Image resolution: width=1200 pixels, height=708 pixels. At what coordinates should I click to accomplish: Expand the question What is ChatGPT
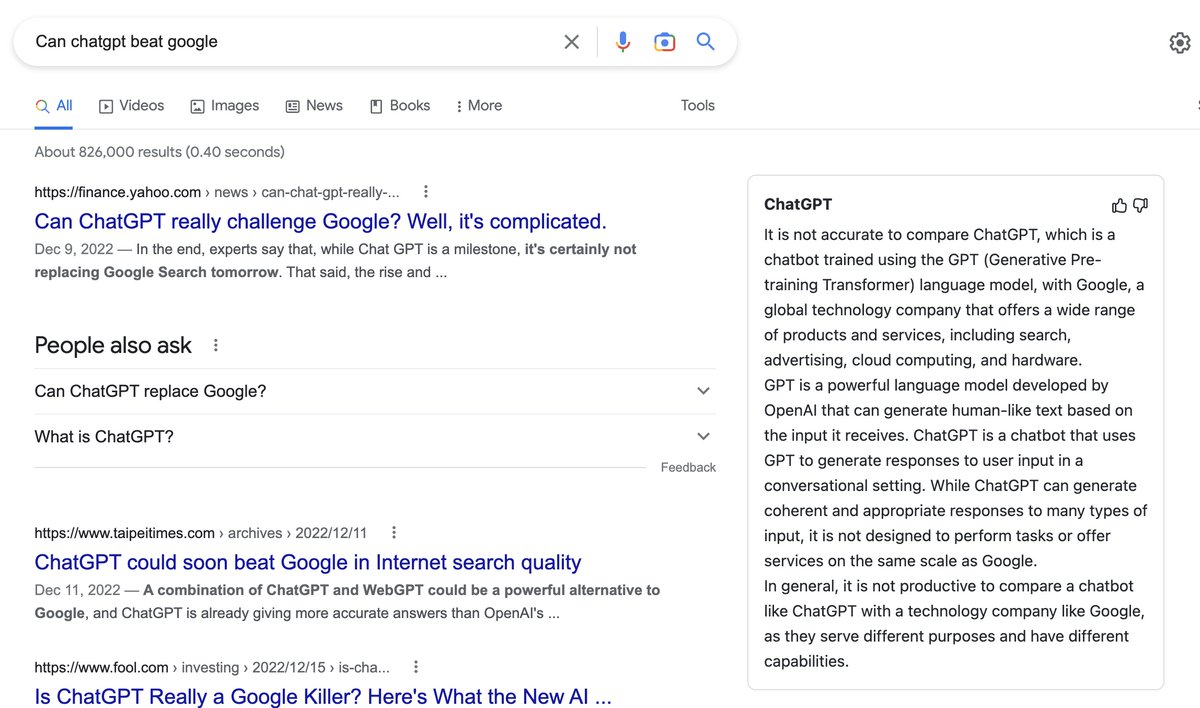click(703, 436)
